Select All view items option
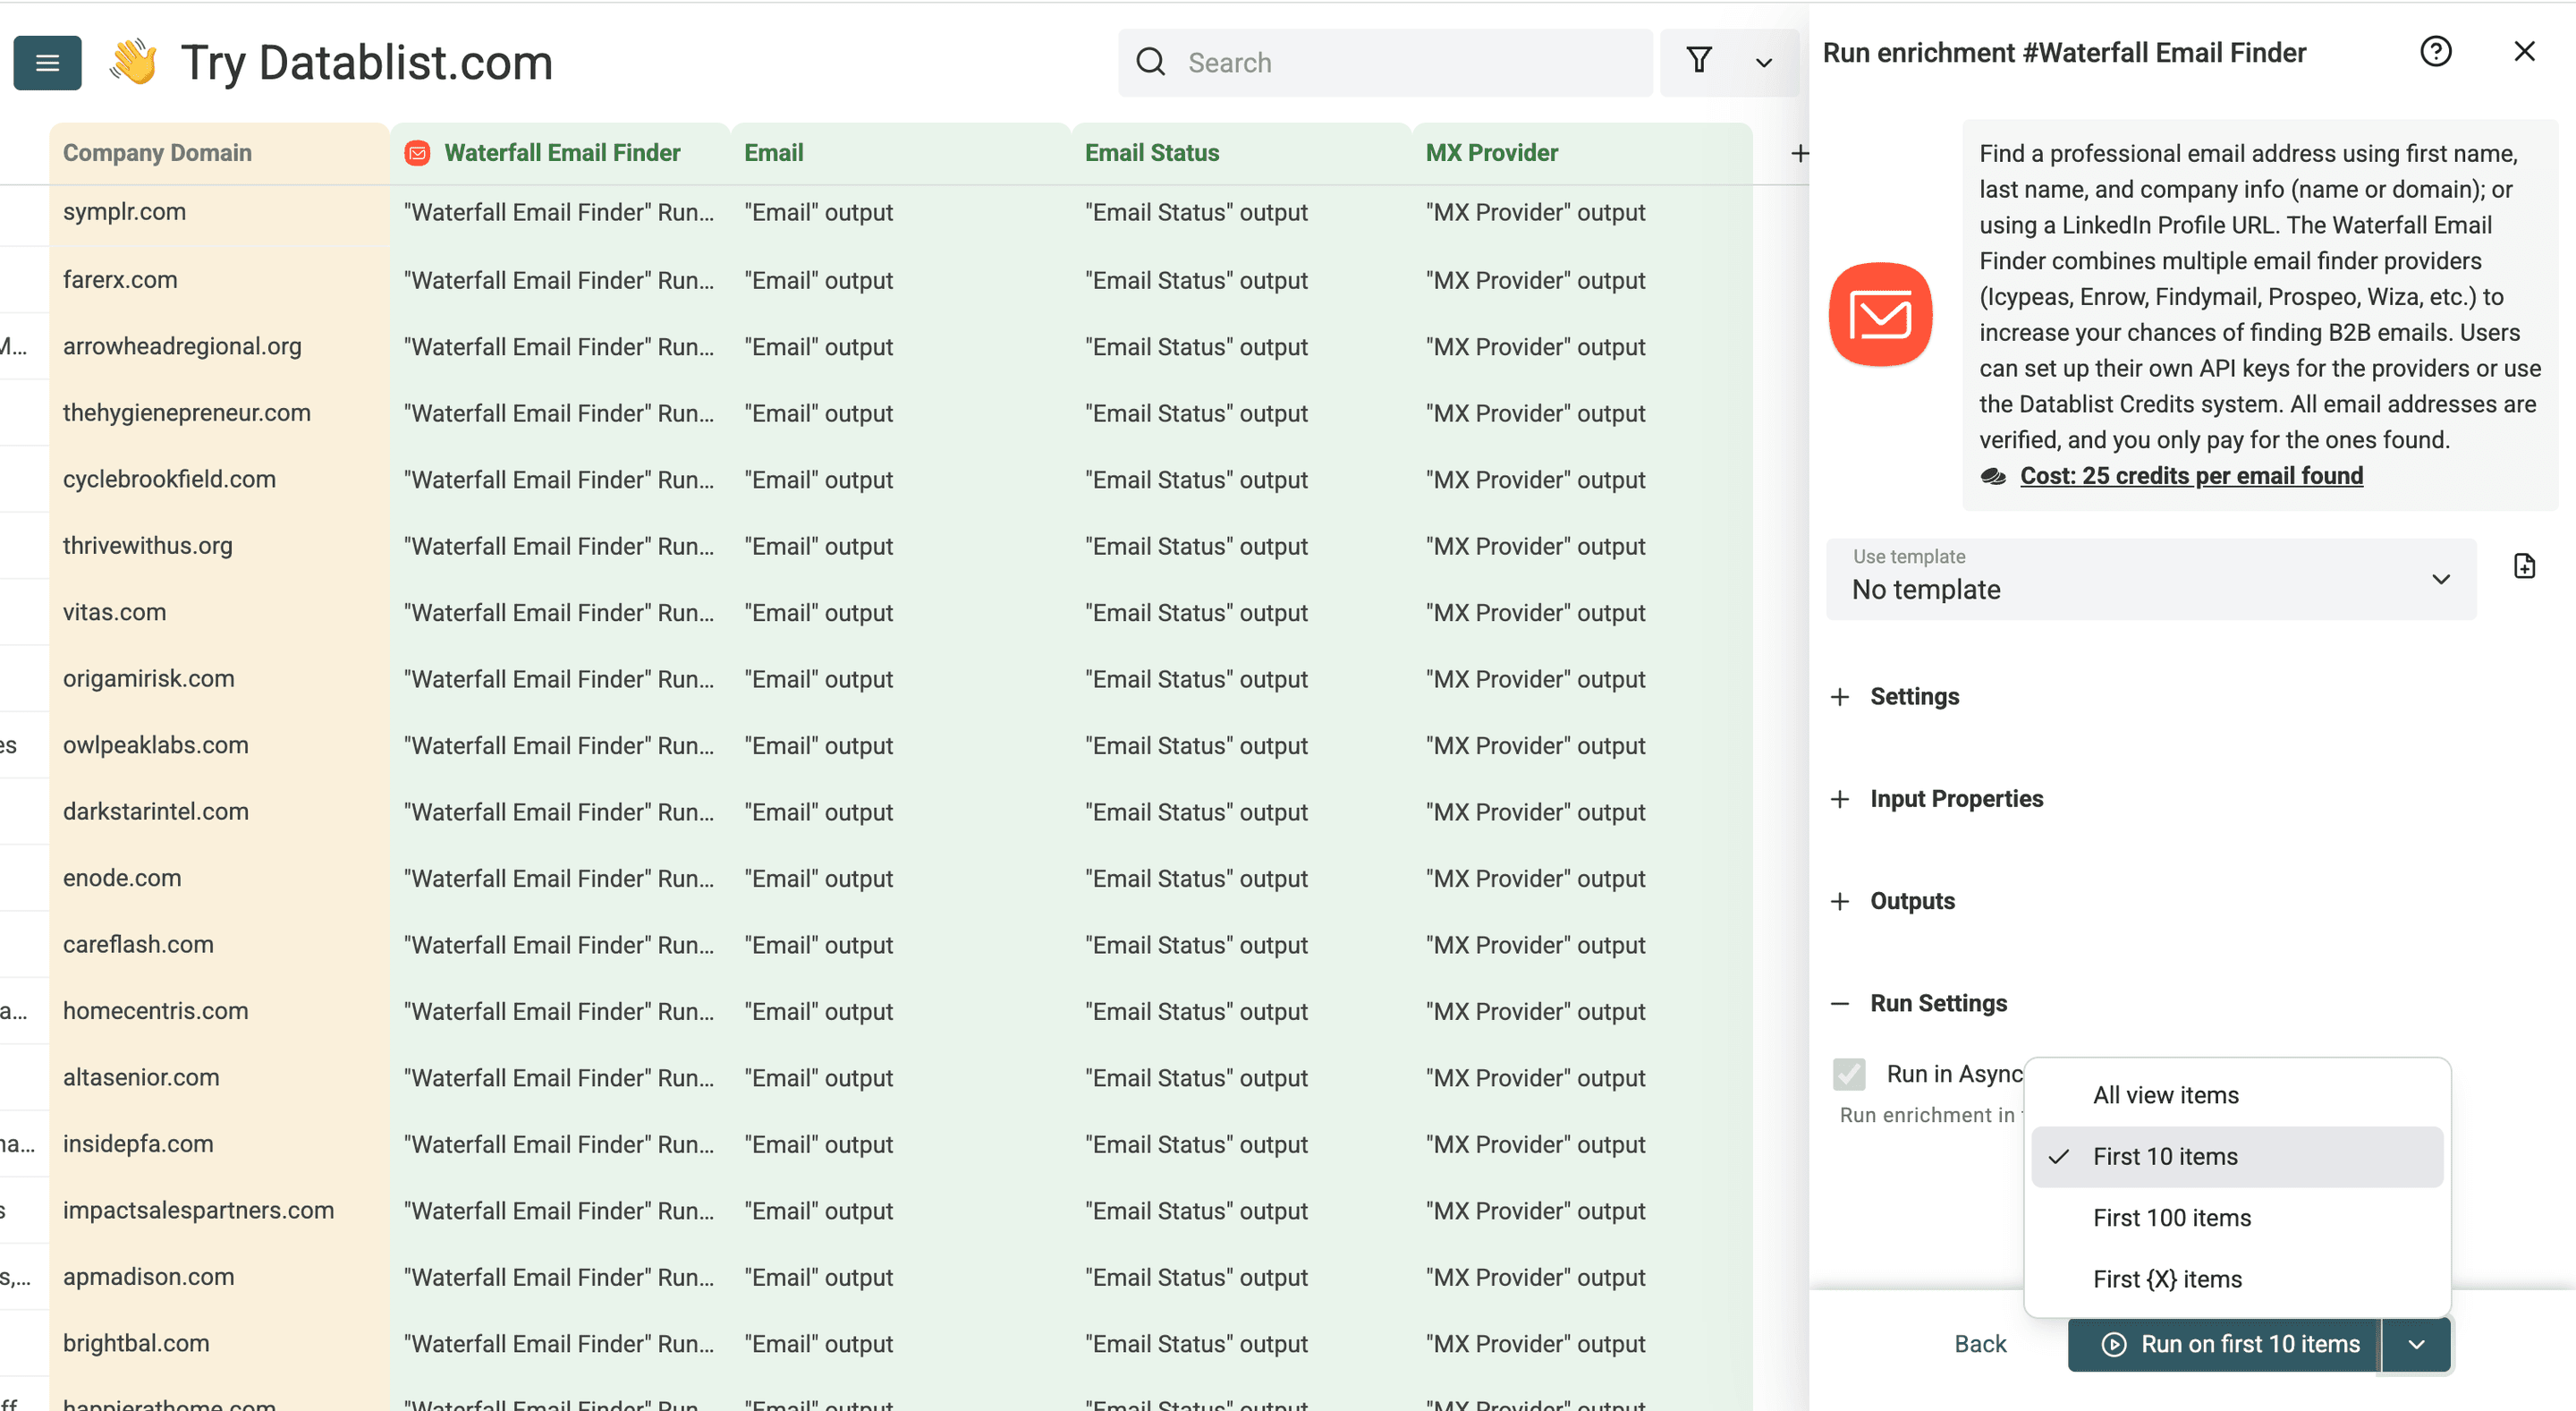The width and height of the screenshot is (2576, 1411). tap(2237, 1095)
